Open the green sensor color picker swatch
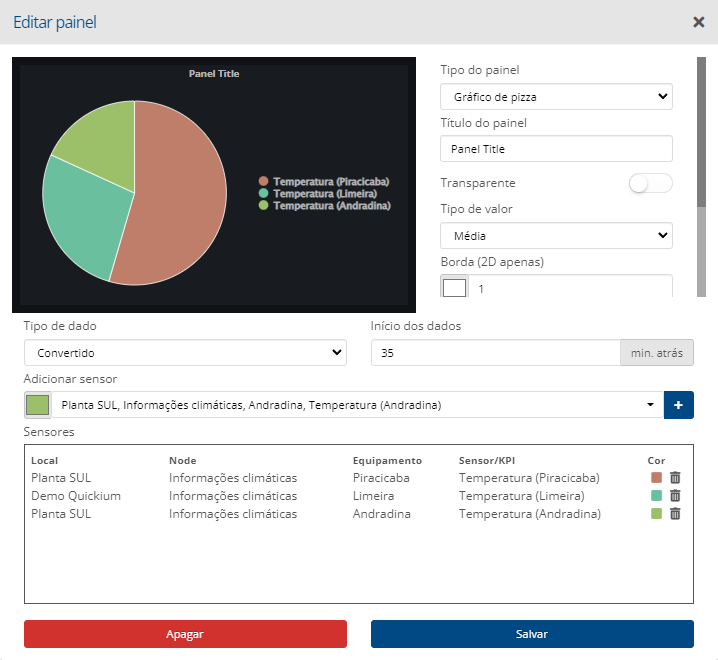The width and height of the screenshot is (718, 660). (x=37, y=405)
